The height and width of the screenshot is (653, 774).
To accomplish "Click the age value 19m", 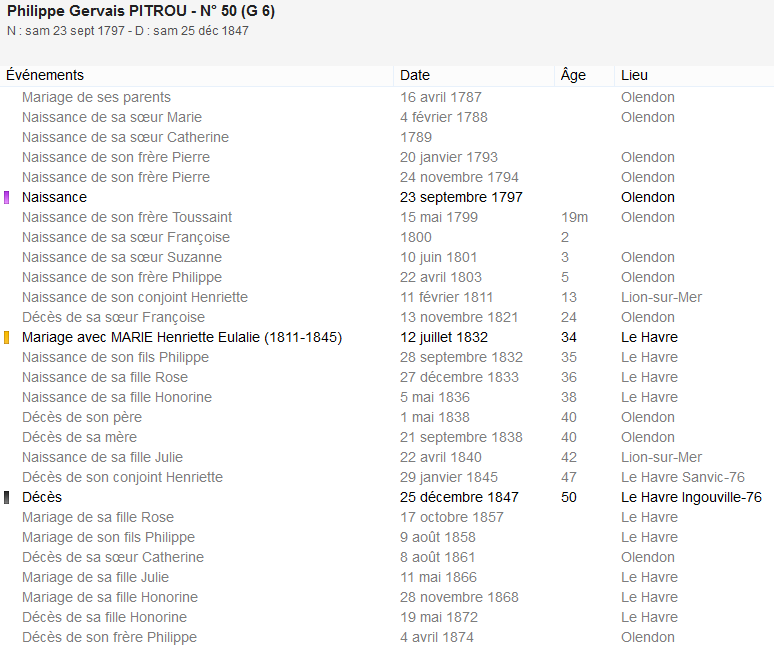I will tap(575, 217).
